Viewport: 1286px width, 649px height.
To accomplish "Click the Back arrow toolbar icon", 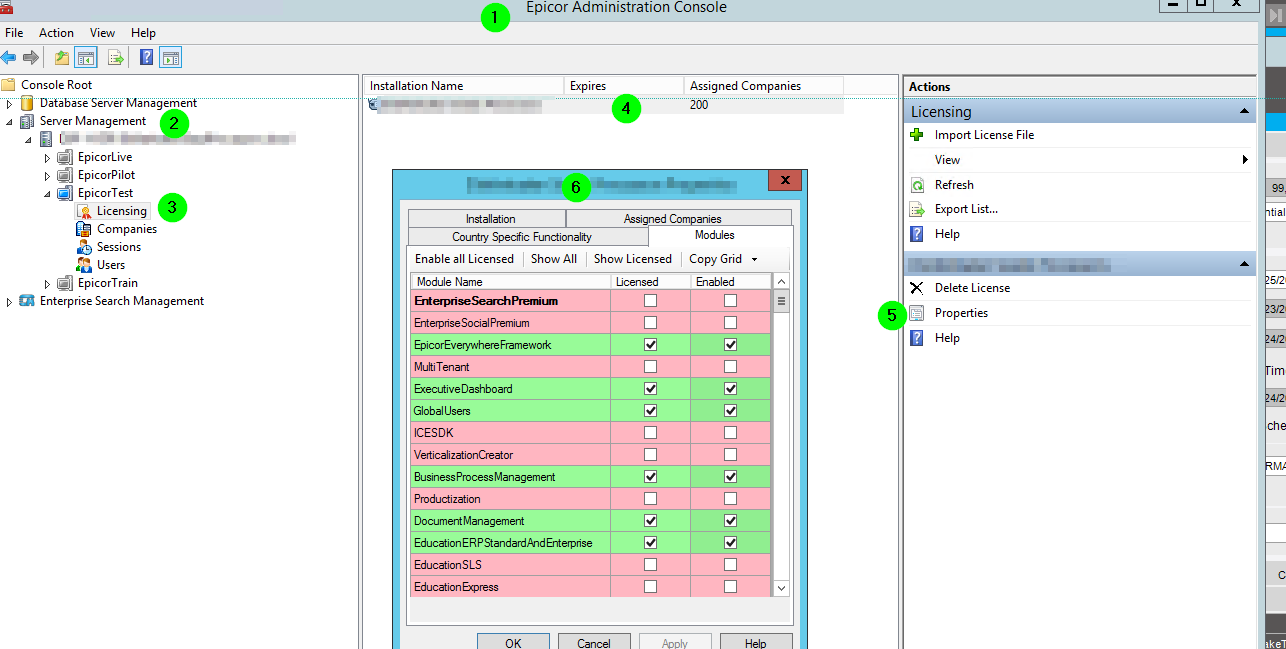I will pos(9,57).
